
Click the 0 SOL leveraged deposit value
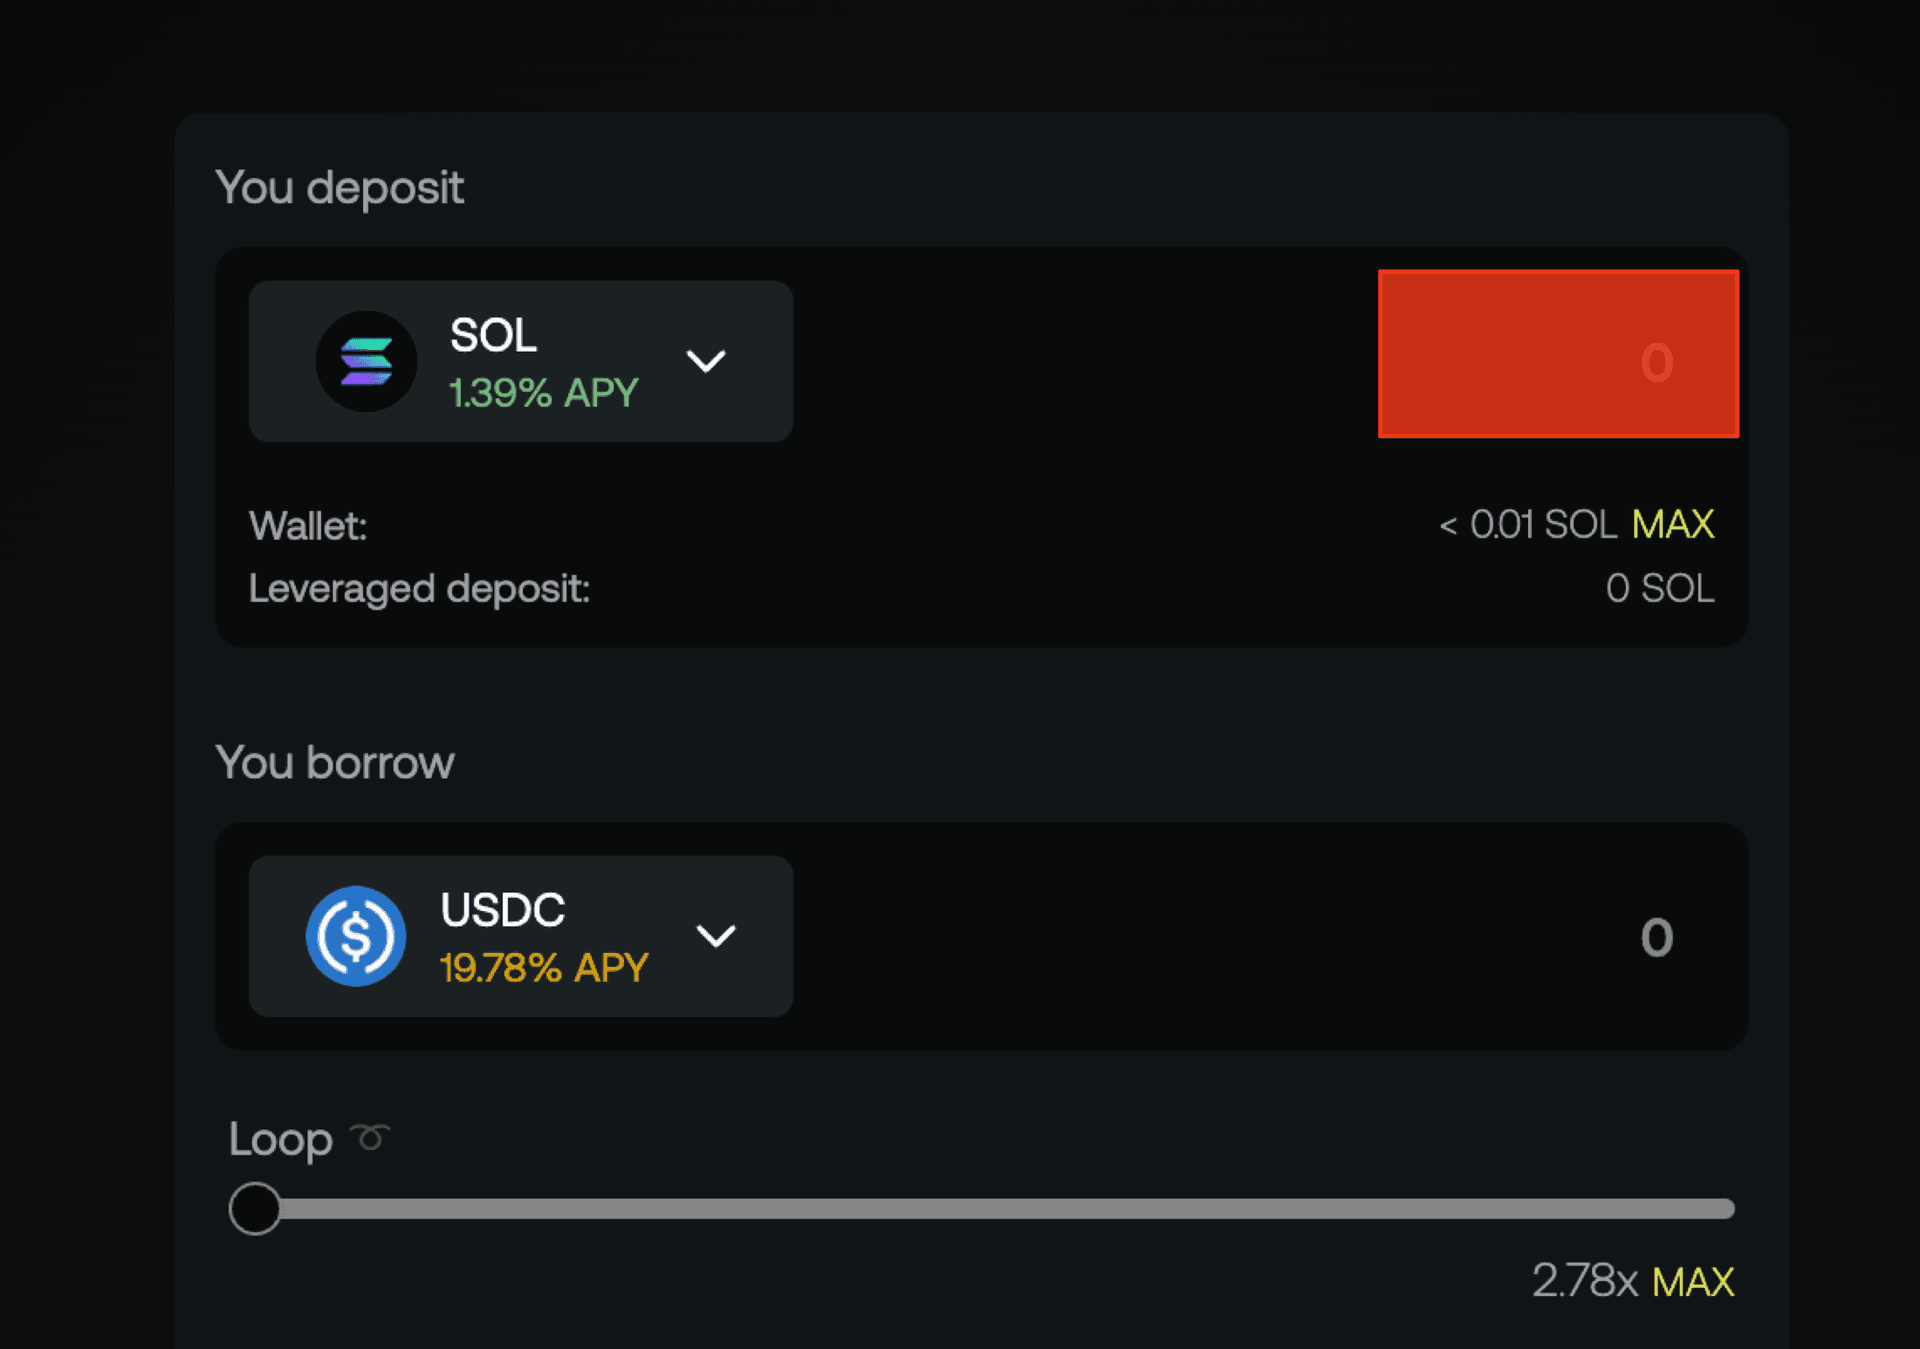point(1660,588)
